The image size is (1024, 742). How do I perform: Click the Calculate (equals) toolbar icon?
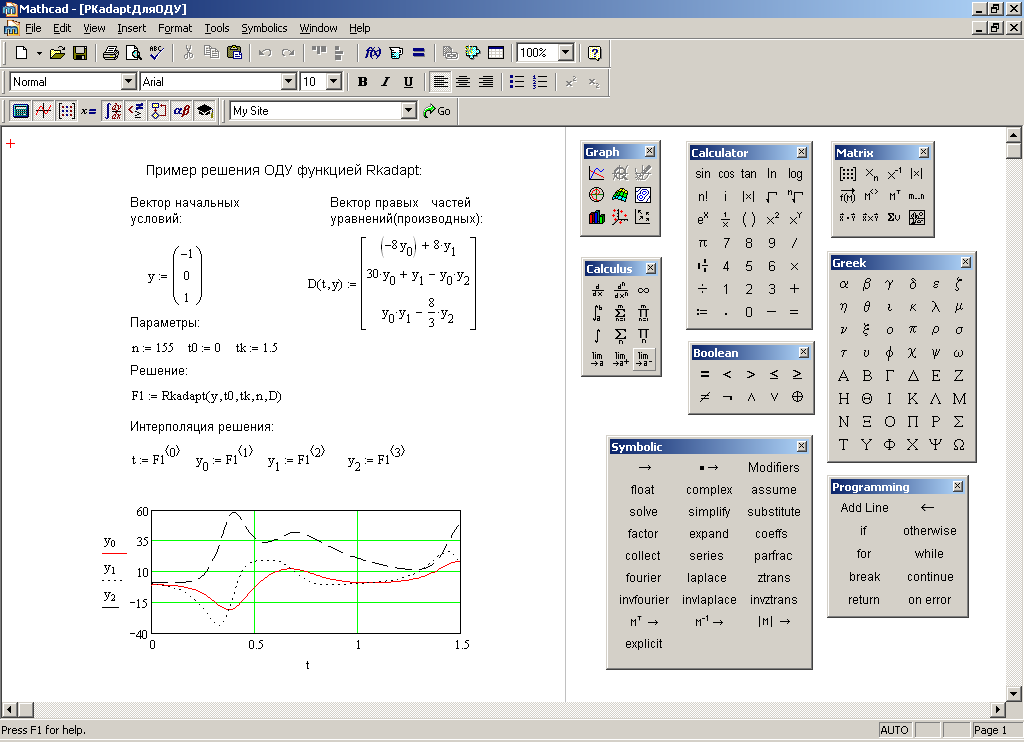(419, 53)
